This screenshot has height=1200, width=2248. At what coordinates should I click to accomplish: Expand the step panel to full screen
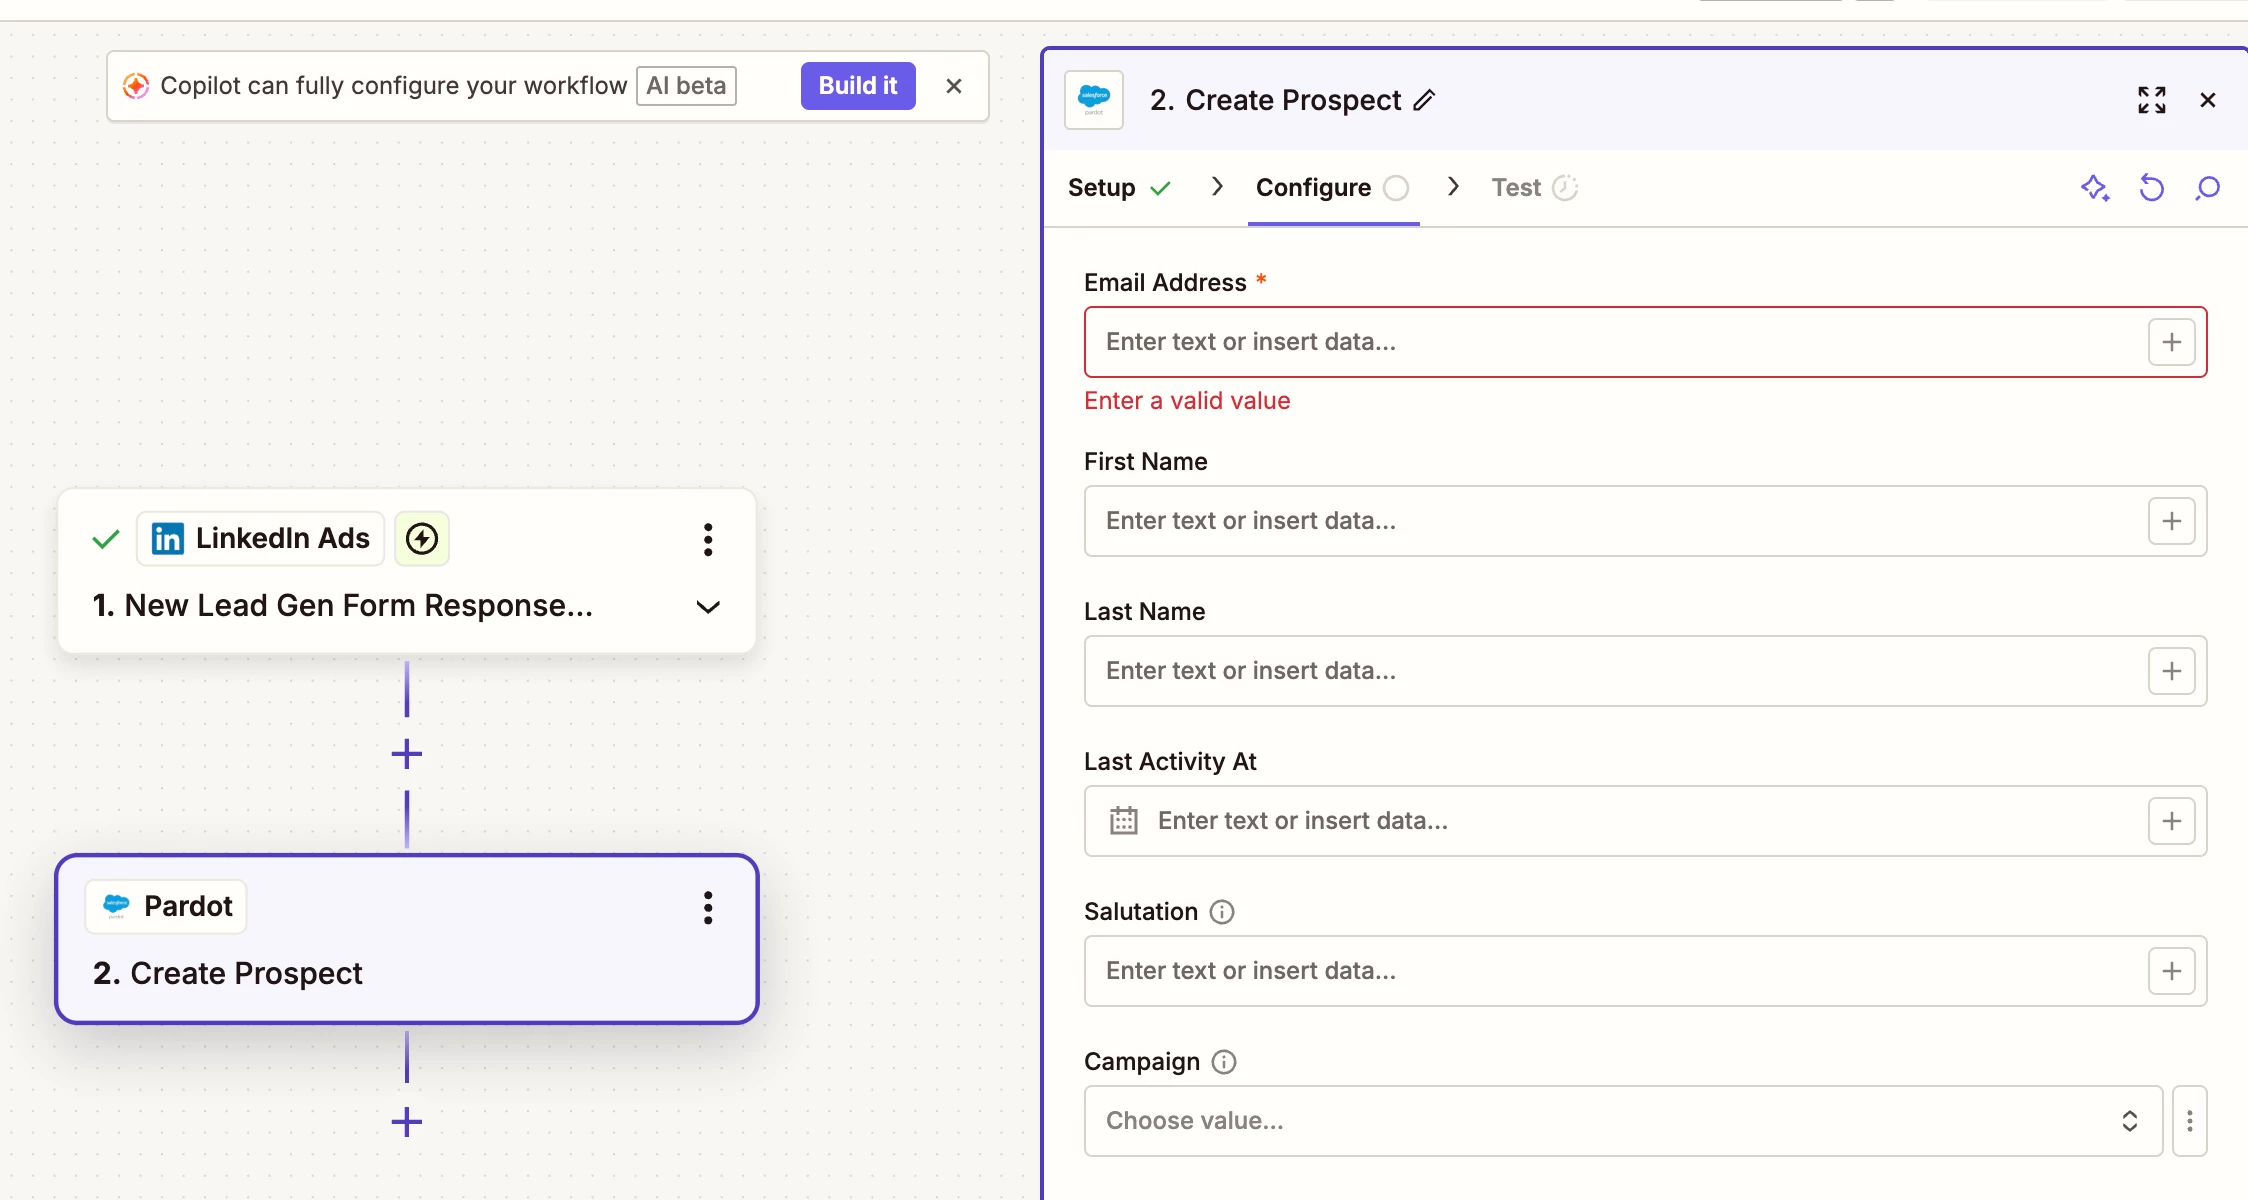(x=2152, y=100)
